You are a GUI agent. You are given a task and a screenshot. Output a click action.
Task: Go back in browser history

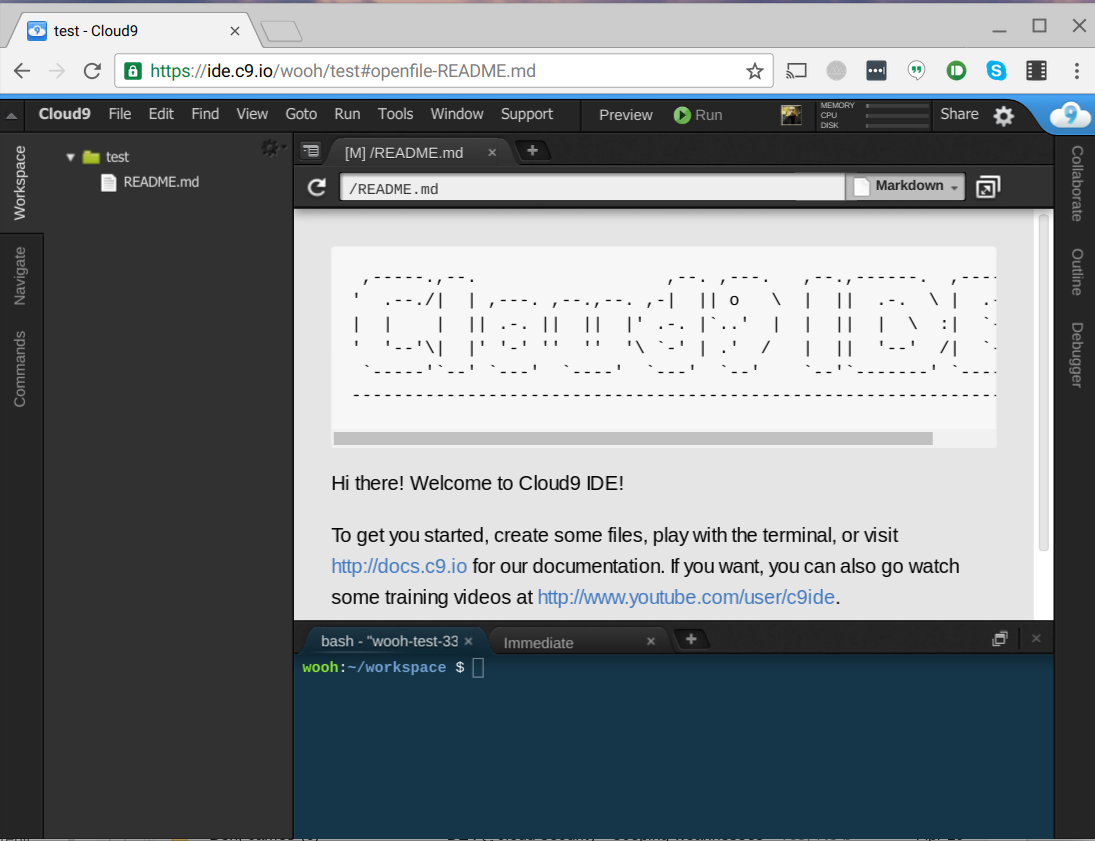coord(22,71)
